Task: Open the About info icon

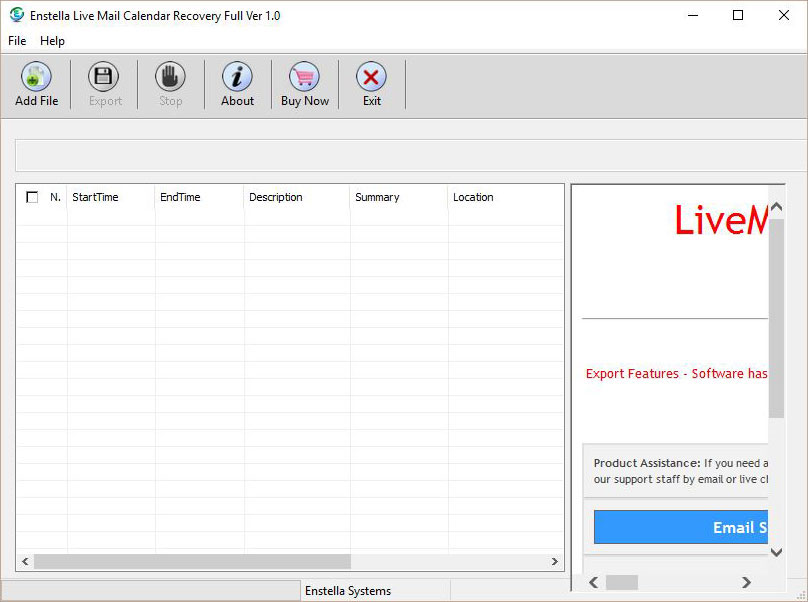Action: [237, 77]
